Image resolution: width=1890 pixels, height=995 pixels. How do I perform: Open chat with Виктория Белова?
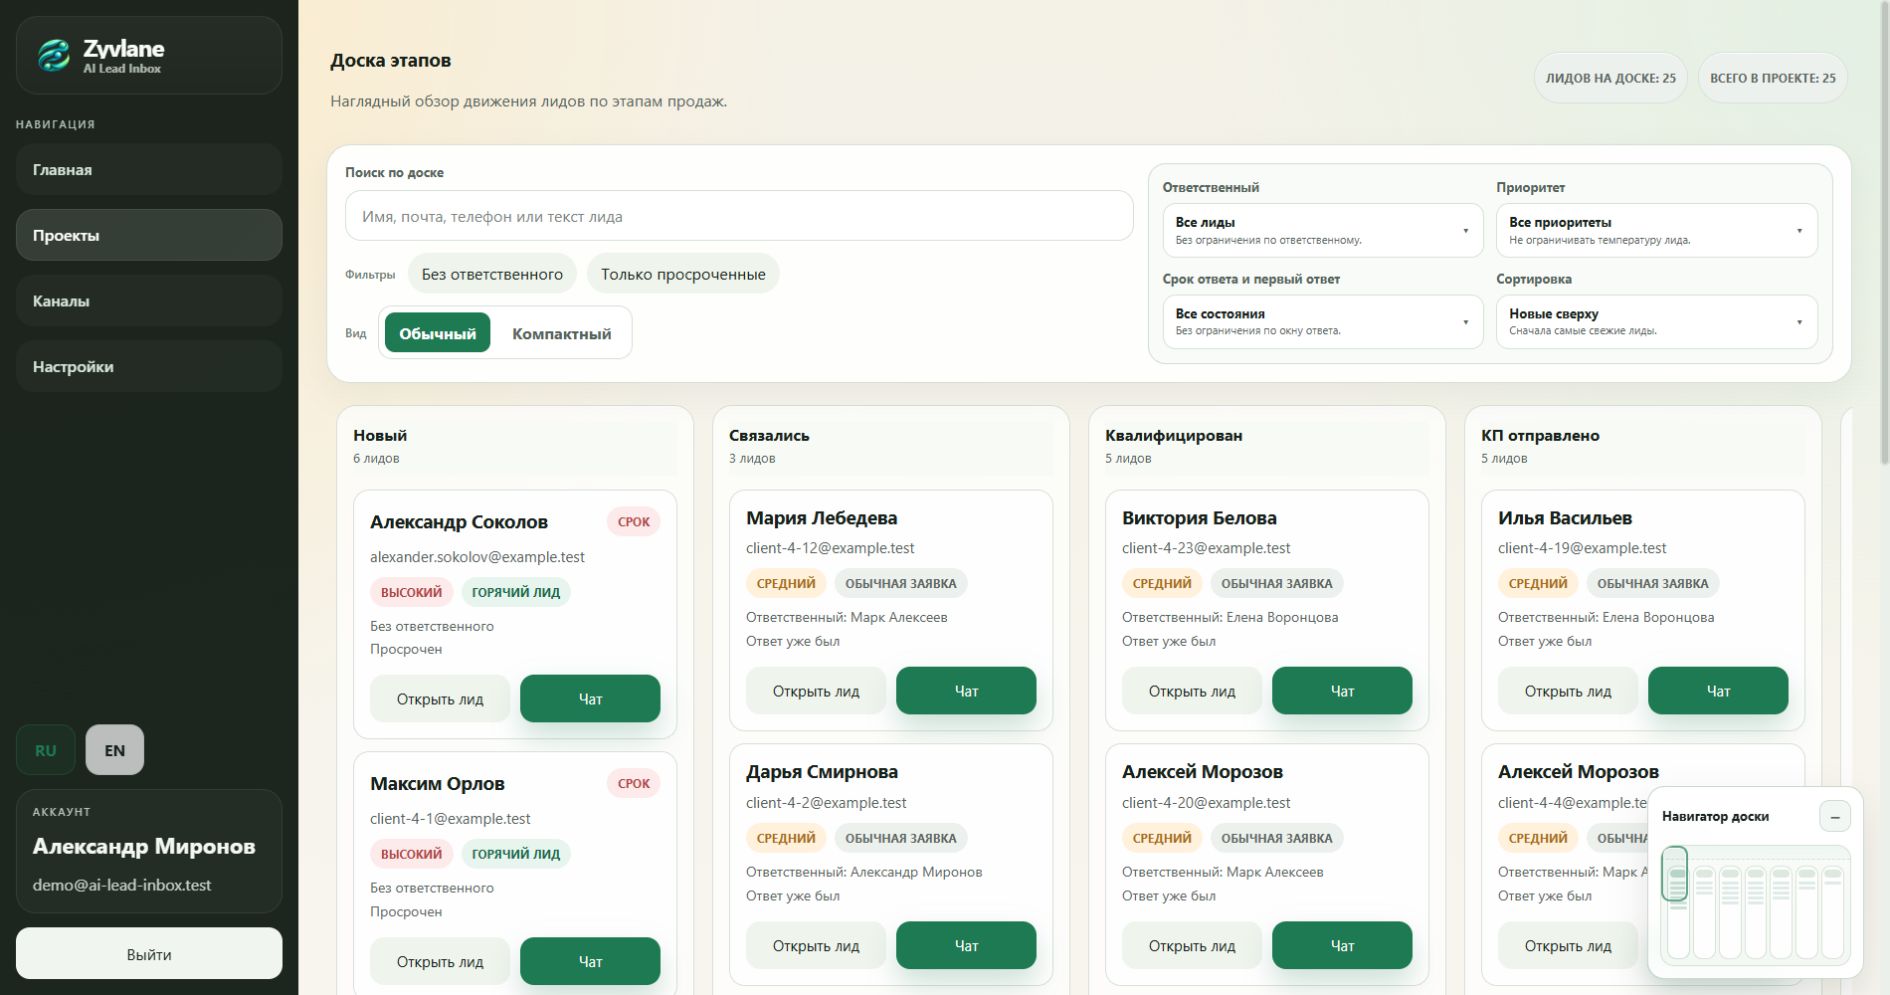[x=1342, y=691]
